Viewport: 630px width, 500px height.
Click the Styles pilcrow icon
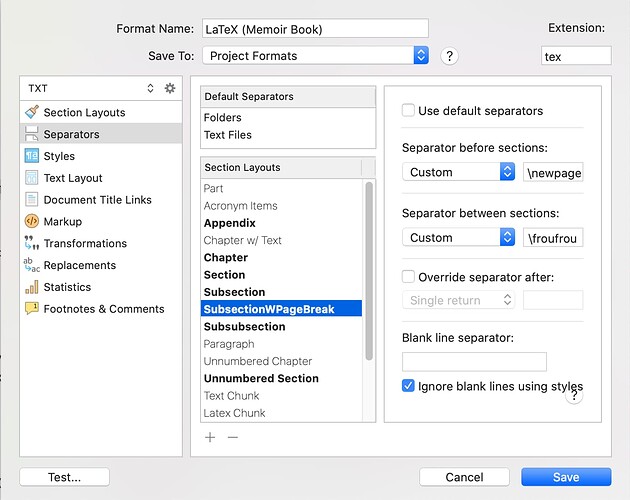pyautogui.click(x=32, y=156)
